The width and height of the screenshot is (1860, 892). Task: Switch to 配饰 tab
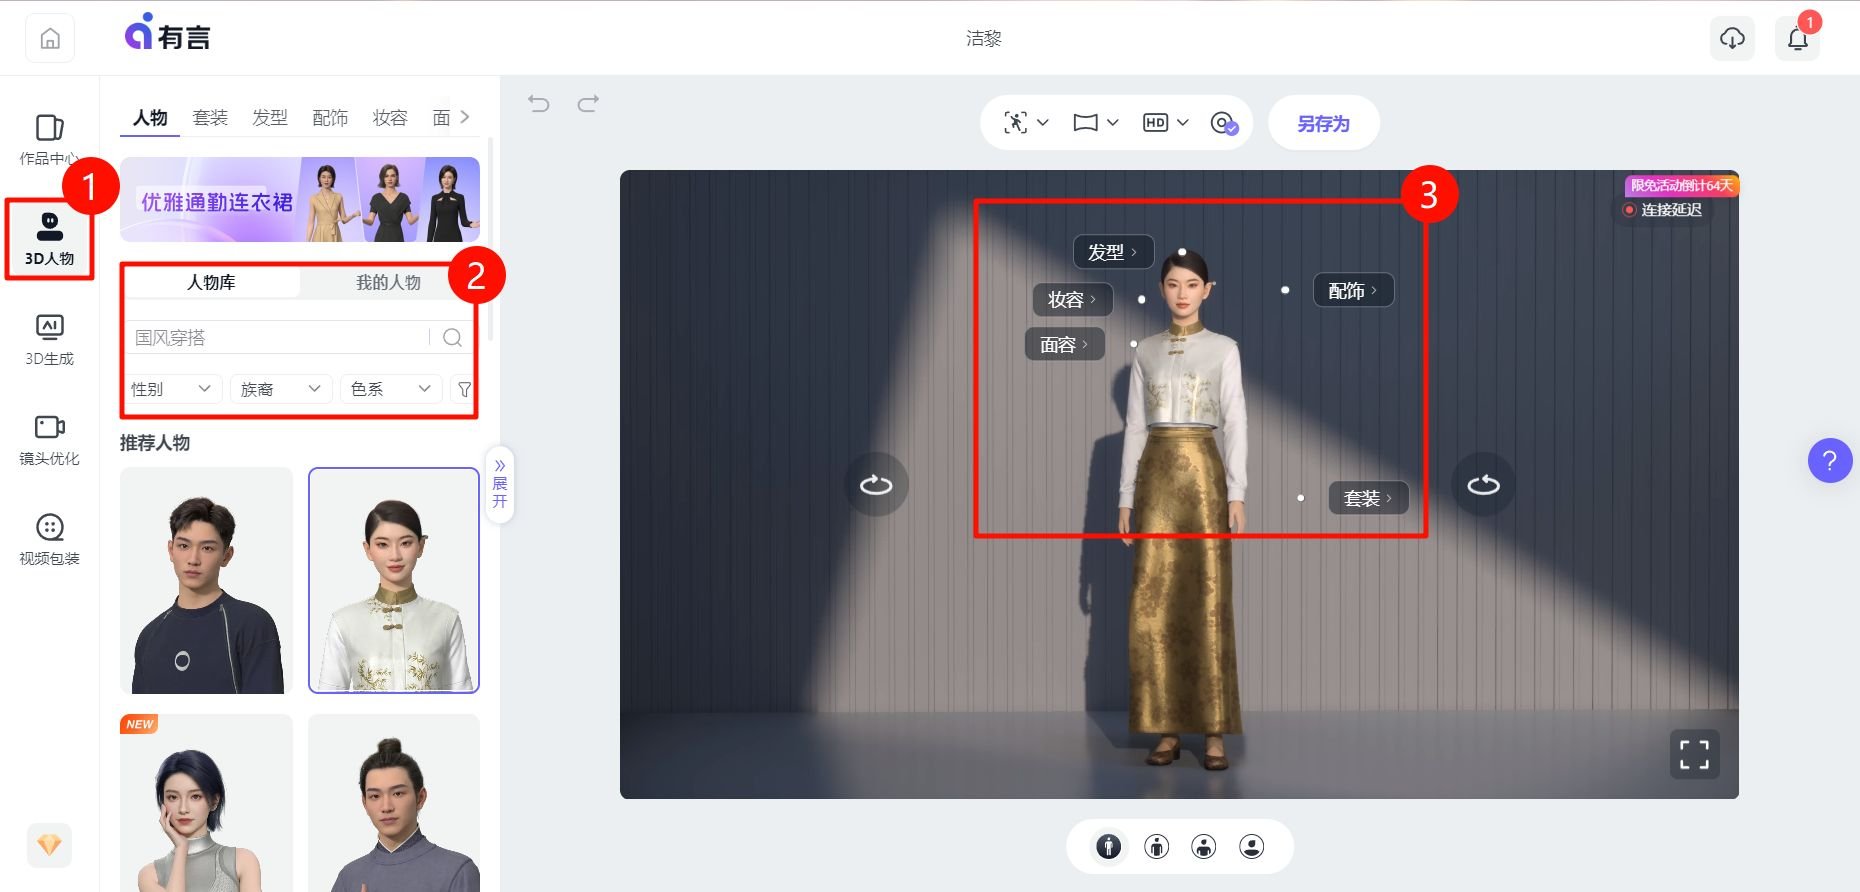(330, 118)
